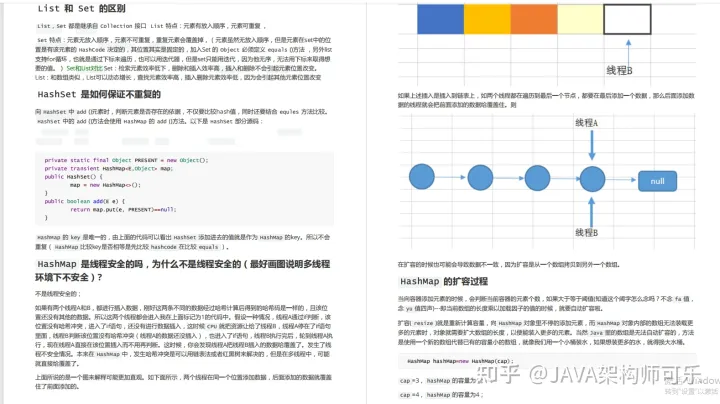This screenshot has width=720, height=404.
Task: Select the "null" box in the linked list diagram
Action: [657, 181]
